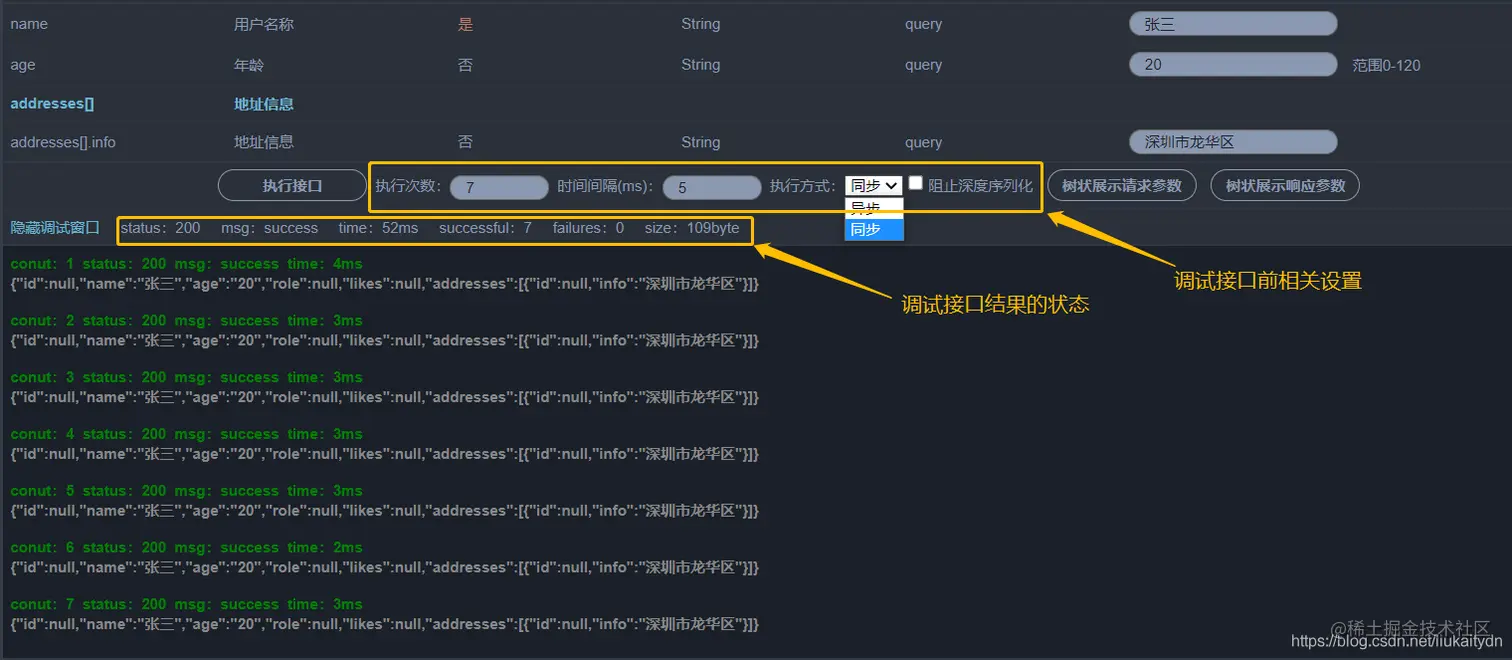The image size is (1512, 660).
Task: Click the time: 52ms summary text
Action: (x=378, y=228)
